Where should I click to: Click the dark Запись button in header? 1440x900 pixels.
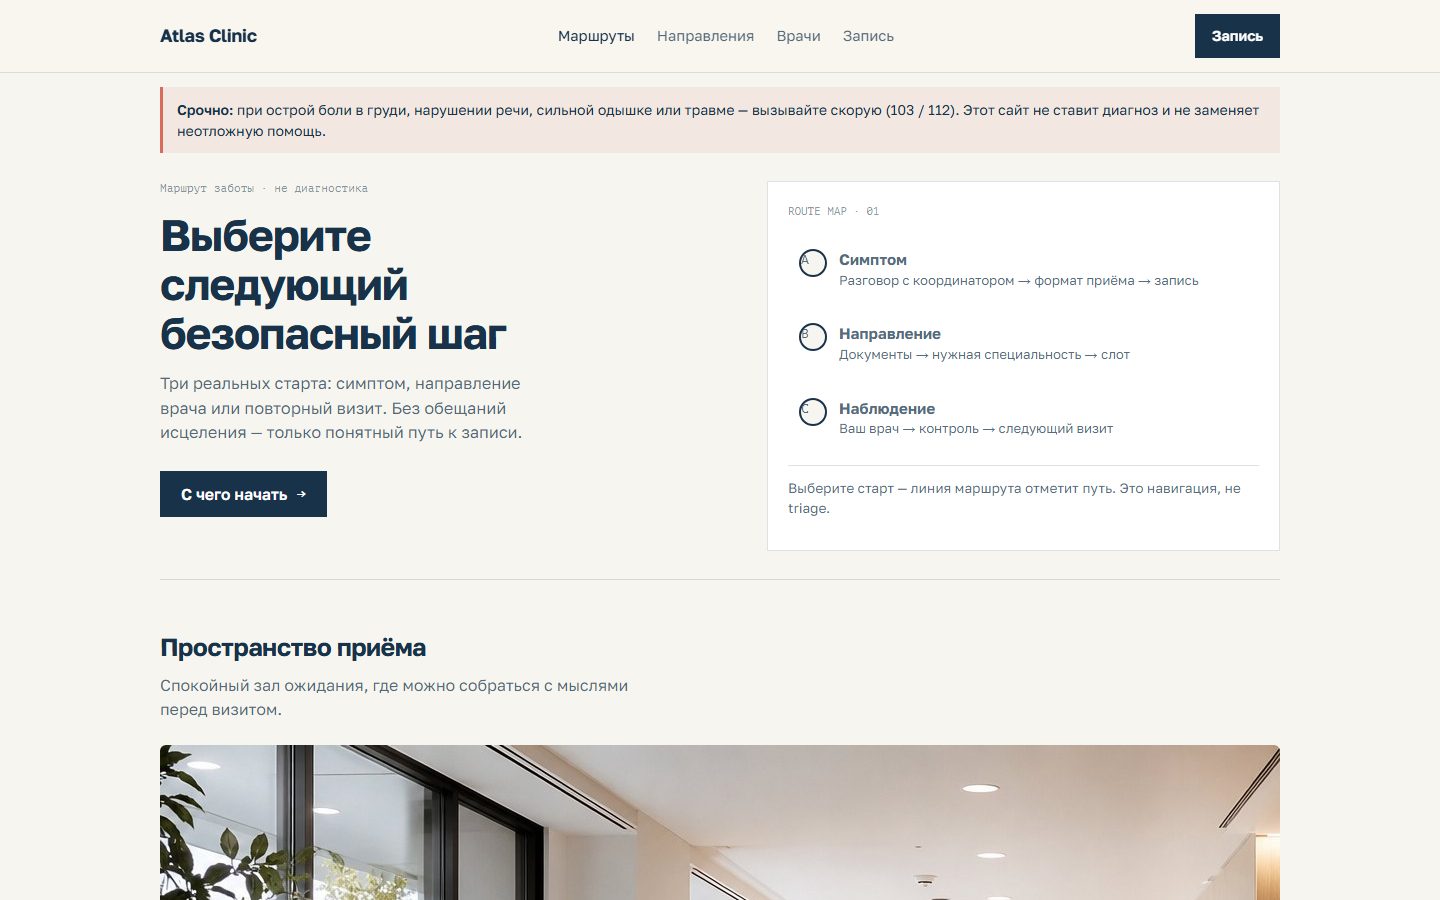pyautogui.click(x=1237, y=36)
